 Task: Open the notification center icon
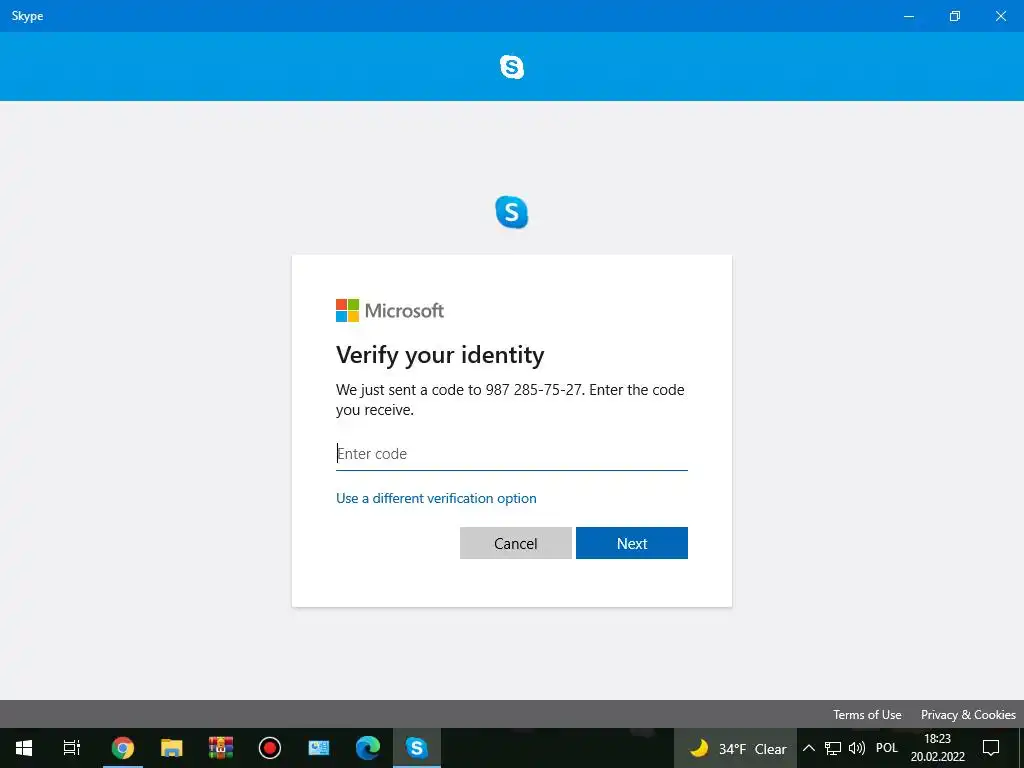pos(991,748)
